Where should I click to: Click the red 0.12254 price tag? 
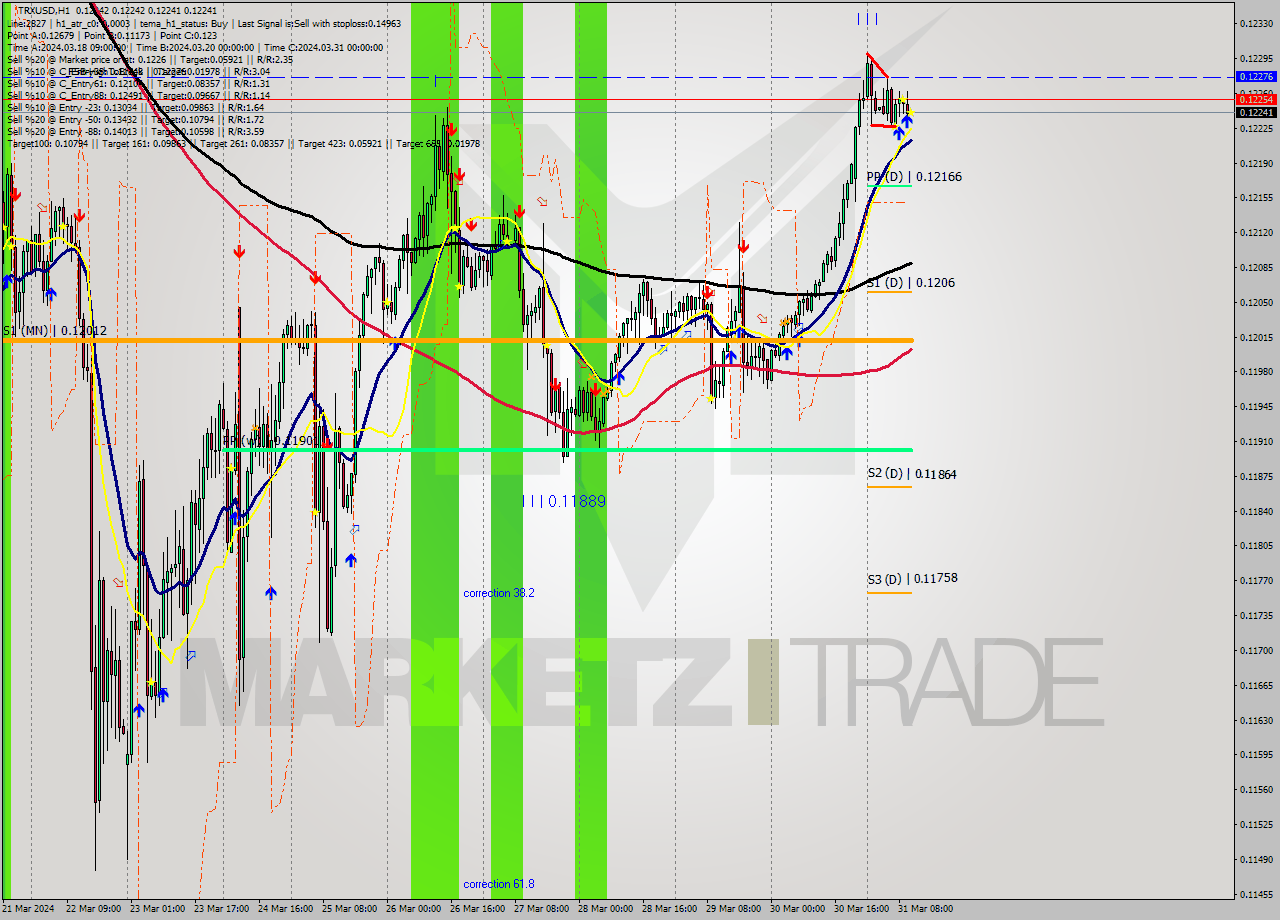point(1256,99)
